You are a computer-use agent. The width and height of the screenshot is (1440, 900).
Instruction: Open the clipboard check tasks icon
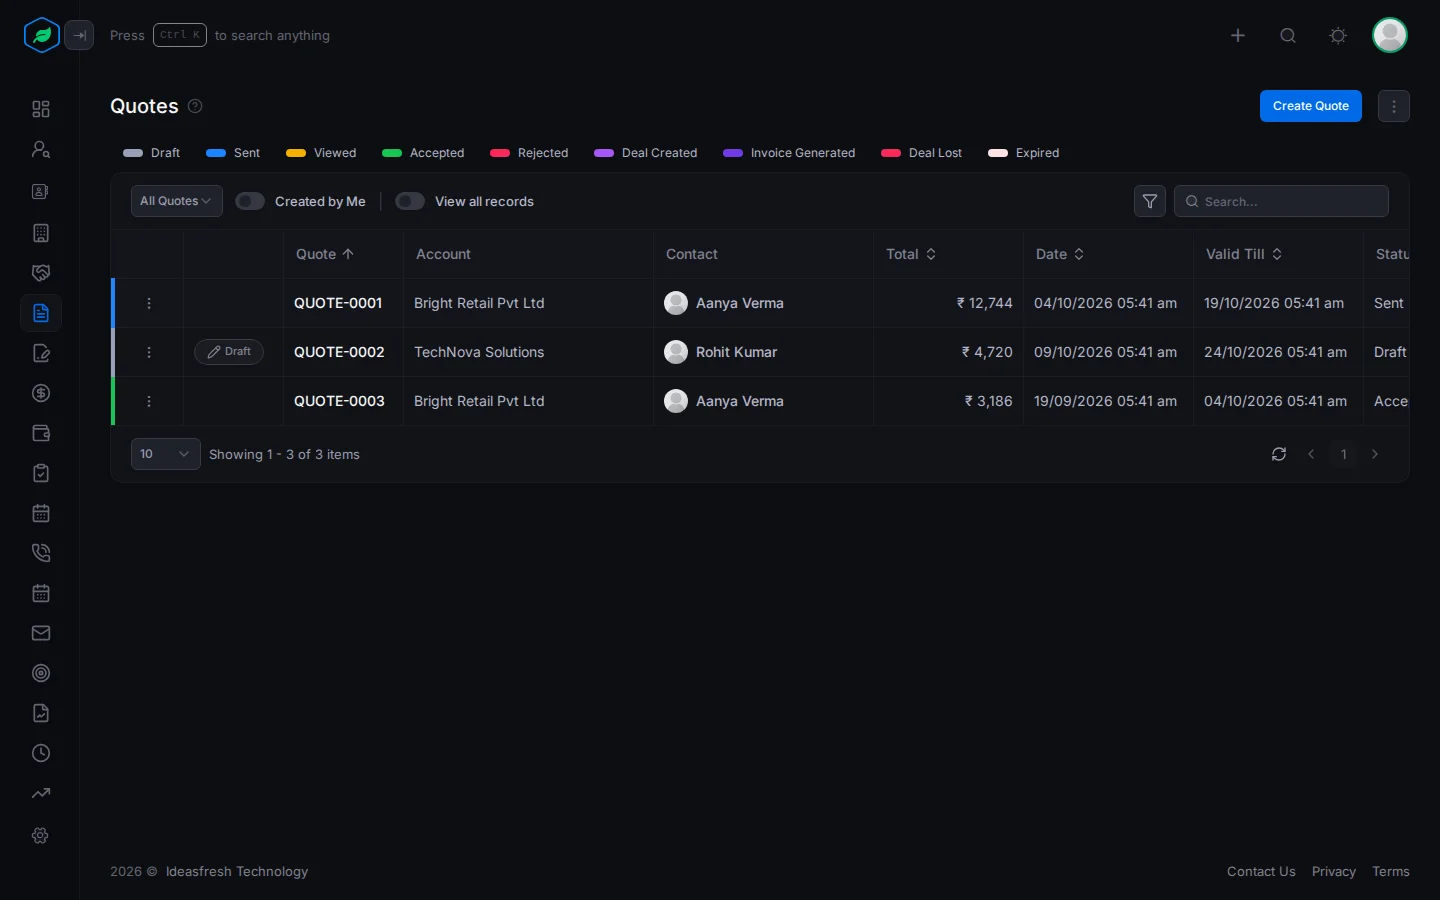41,473
